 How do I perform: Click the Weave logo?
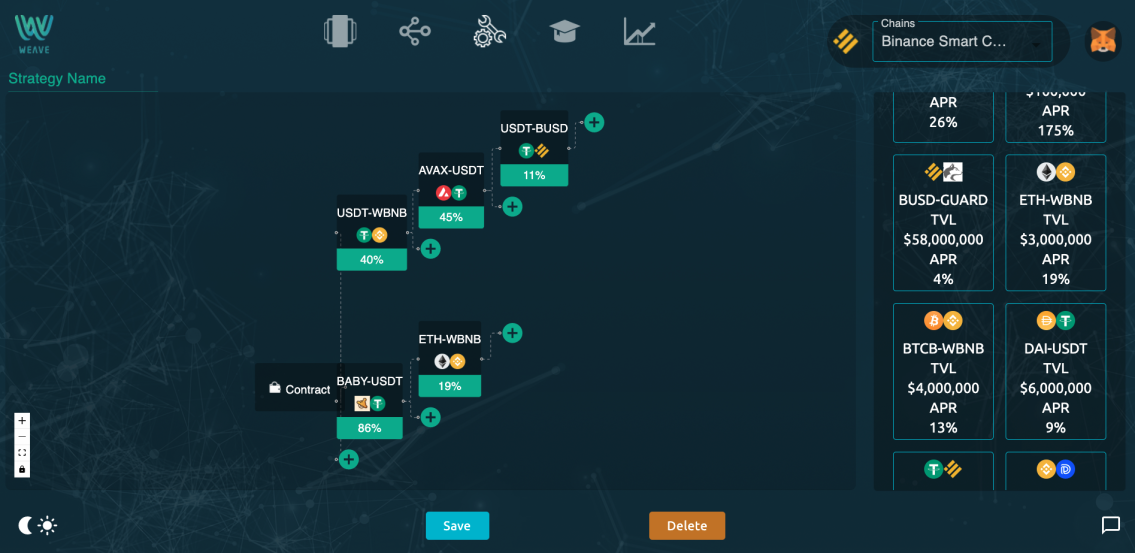click(34, 33)
